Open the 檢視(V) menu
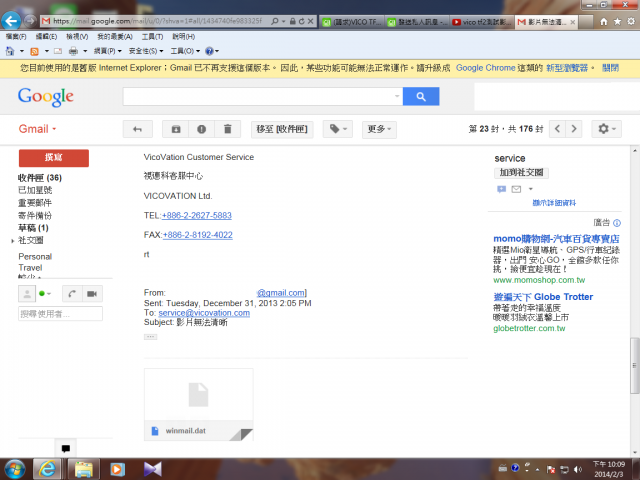 77,37
